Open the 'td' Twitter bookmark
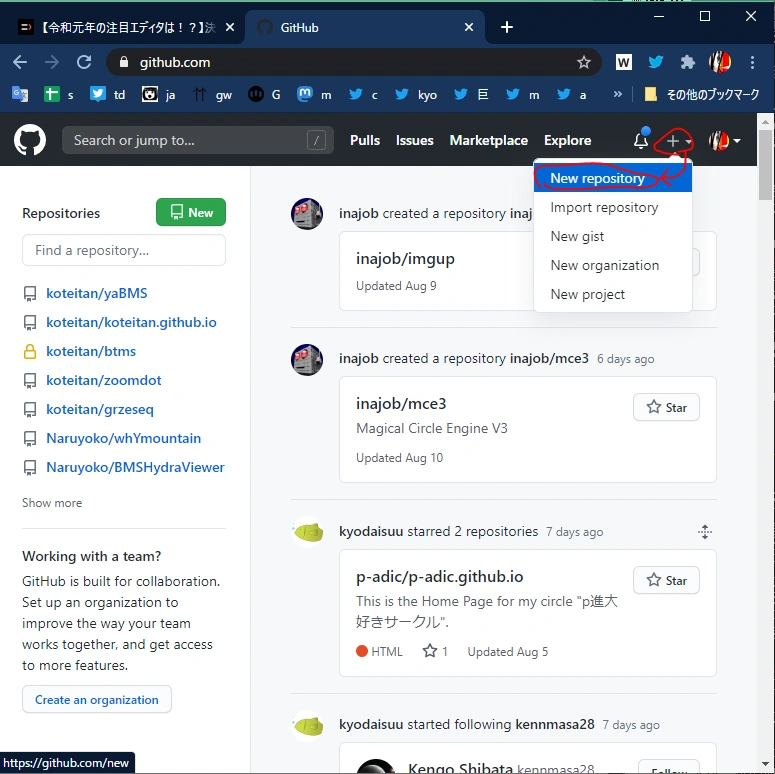775x774 pixels. [x=108, y=94]
